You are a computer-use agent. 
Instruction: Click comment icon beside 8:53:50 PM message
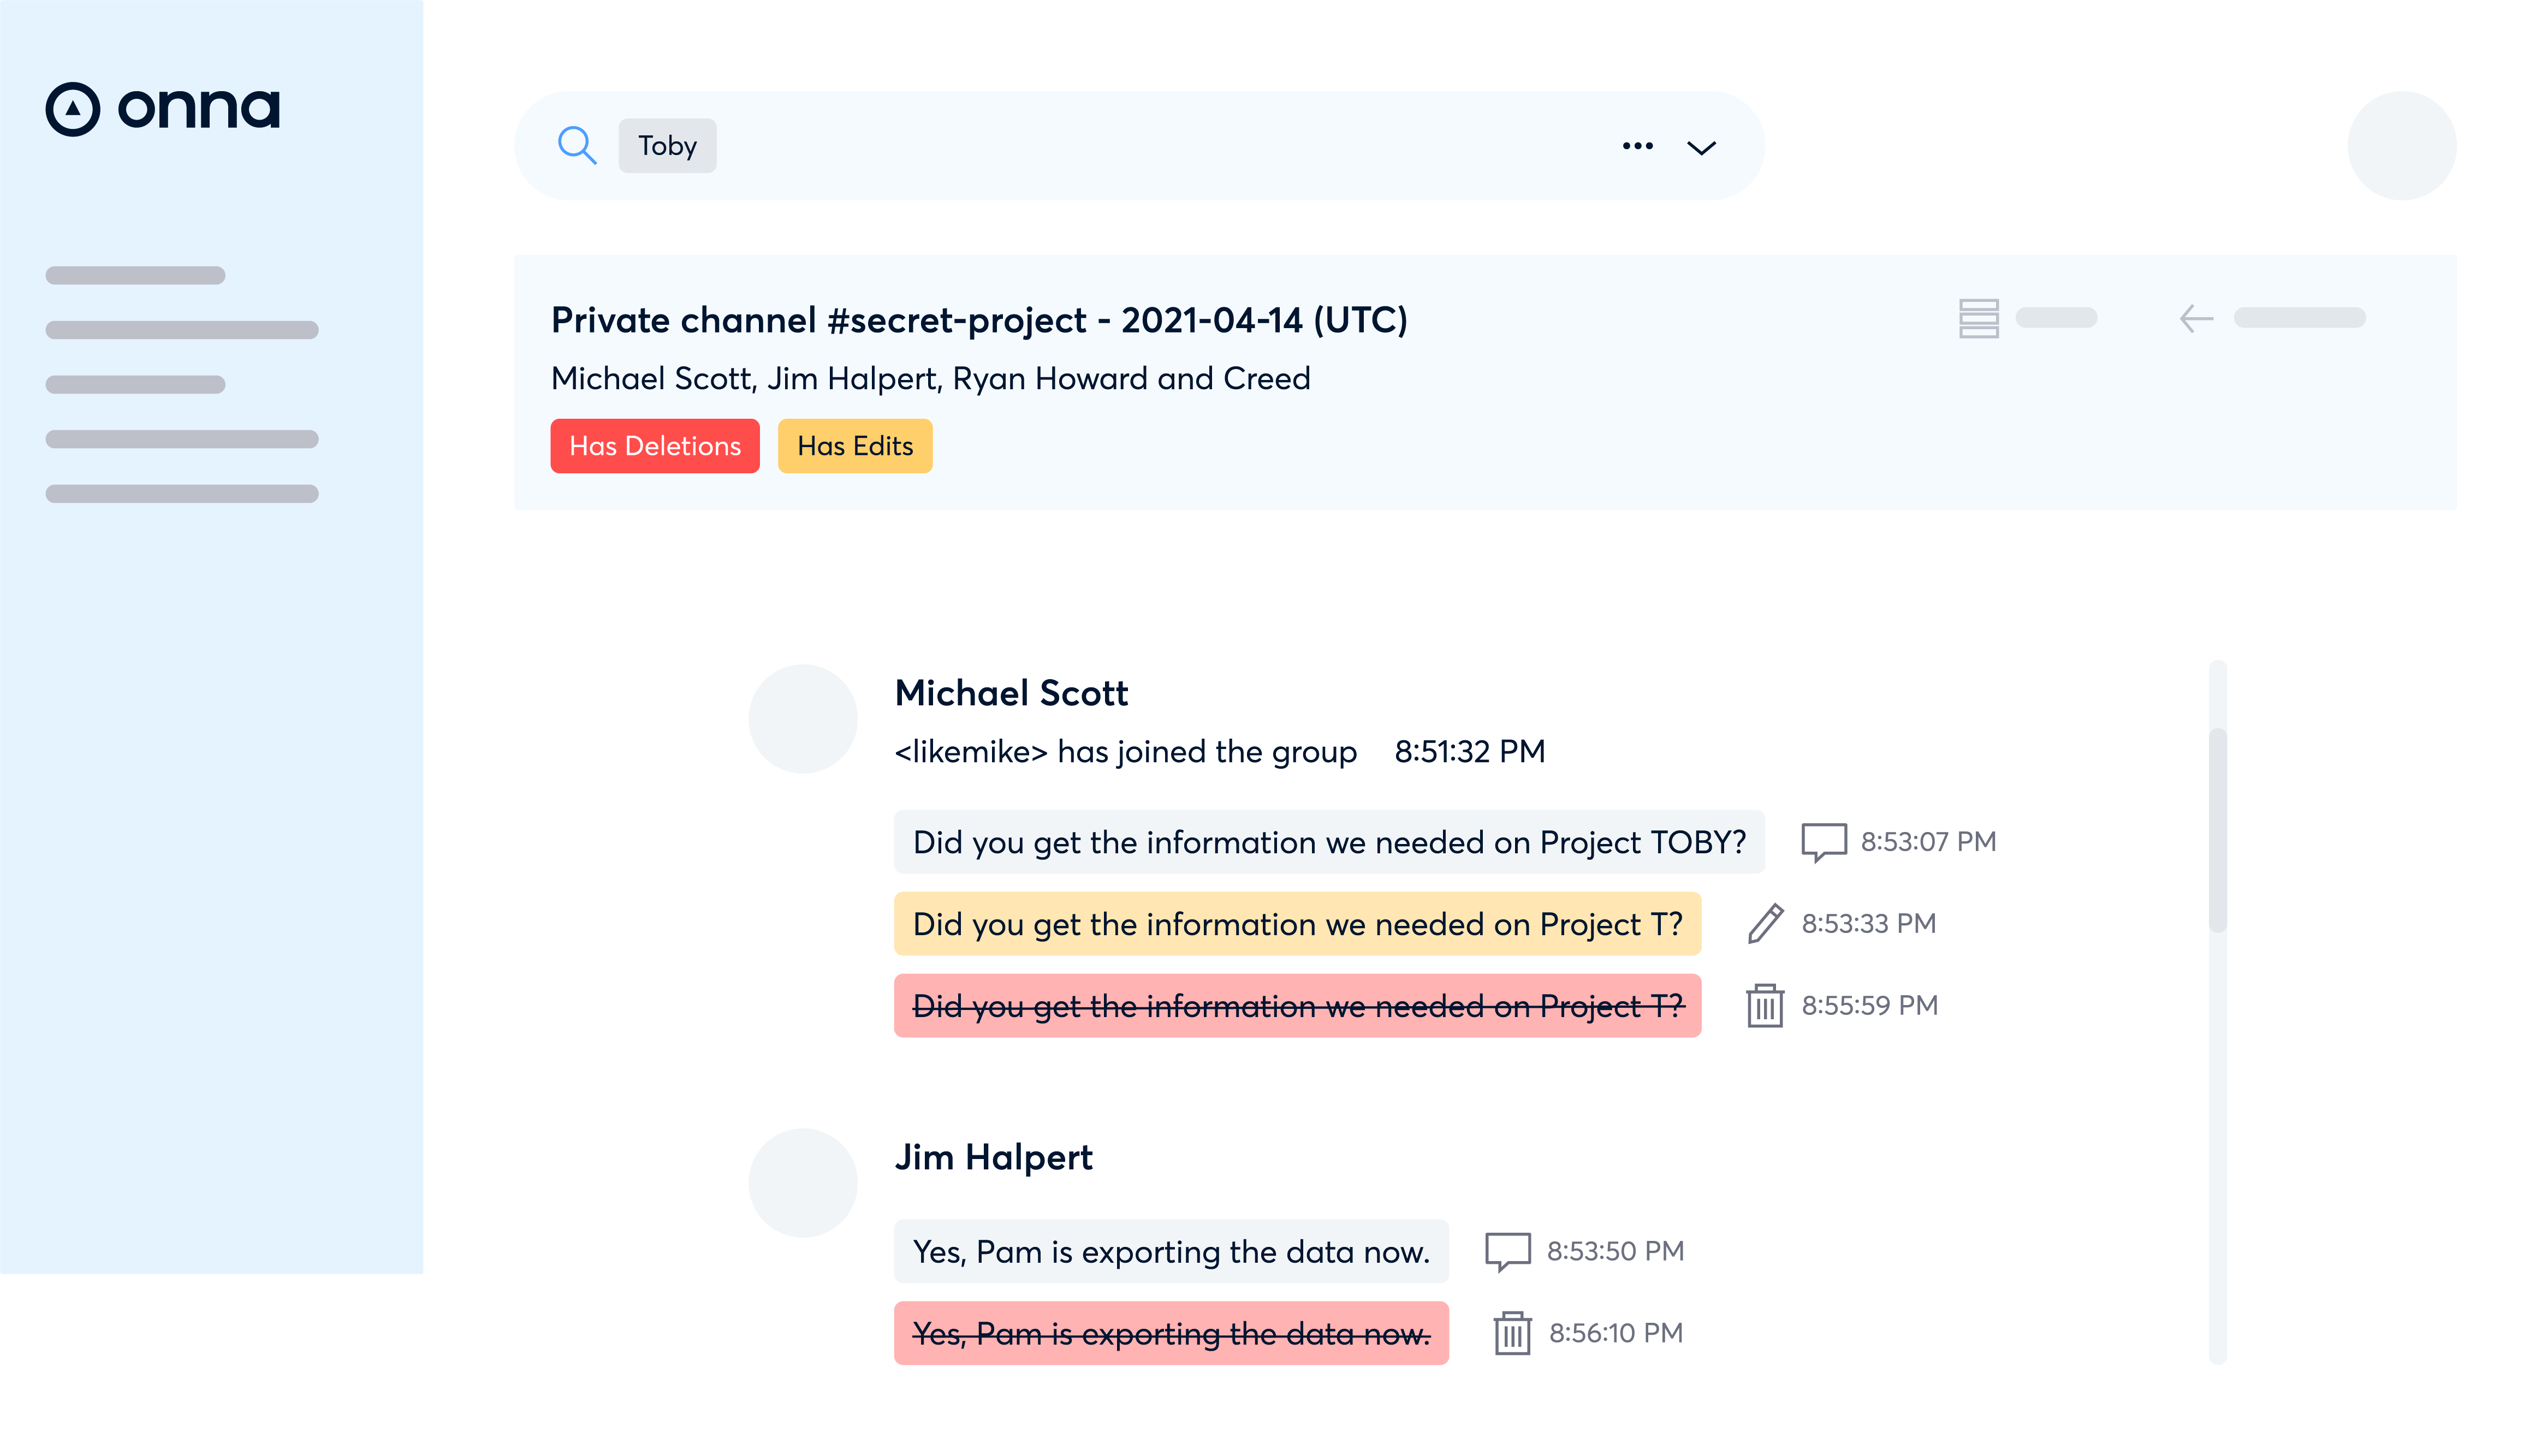tap(1507, 1251)
